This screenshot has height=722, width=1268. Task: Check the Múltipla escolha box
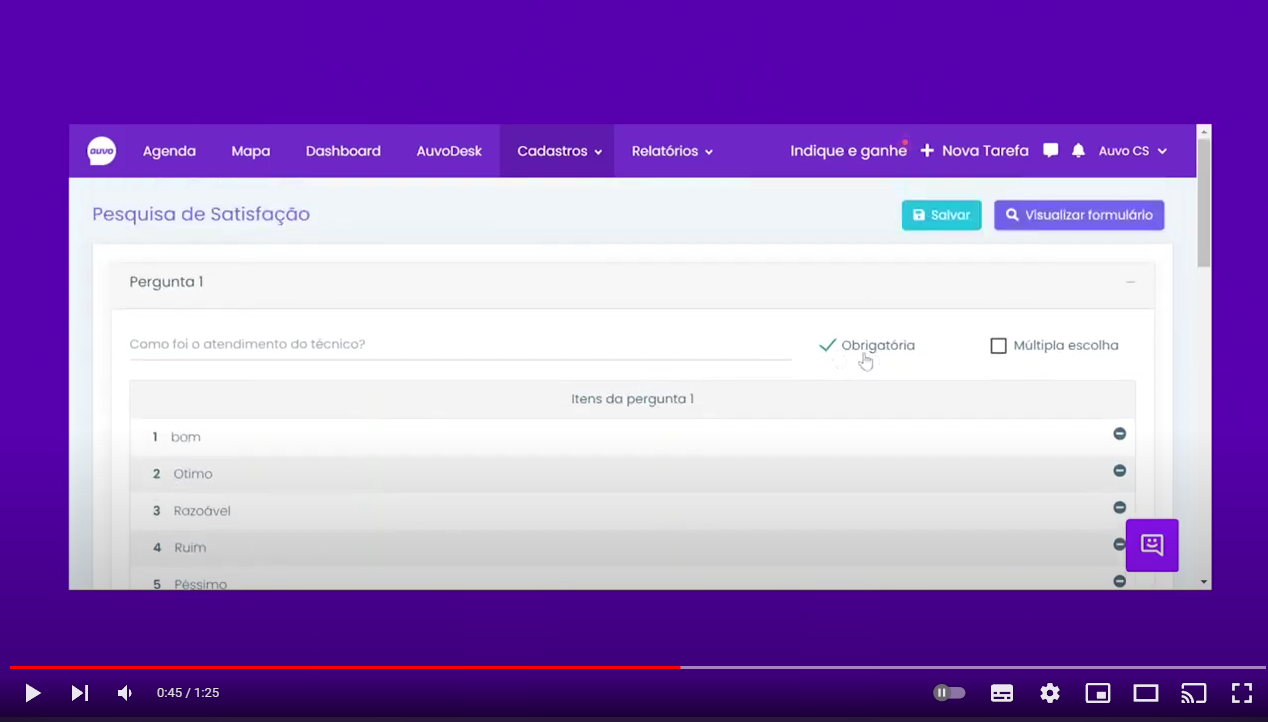[998, 346]
